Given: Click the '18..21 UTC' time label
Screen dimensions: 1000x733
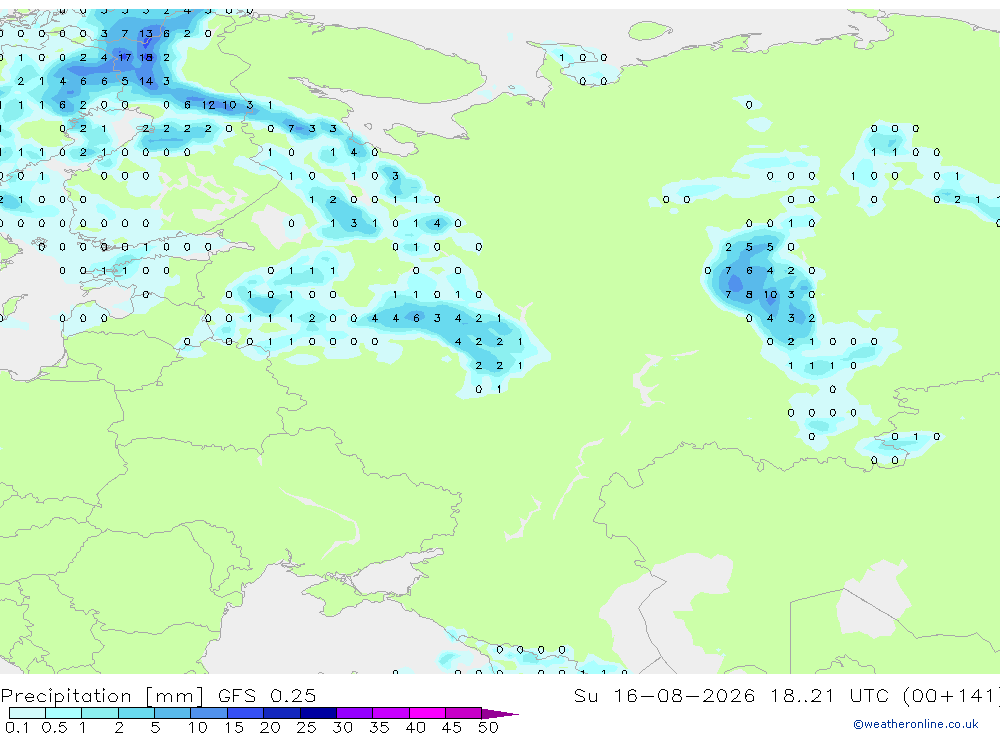Looking at the screenshot, I should (x=832, y=695).
